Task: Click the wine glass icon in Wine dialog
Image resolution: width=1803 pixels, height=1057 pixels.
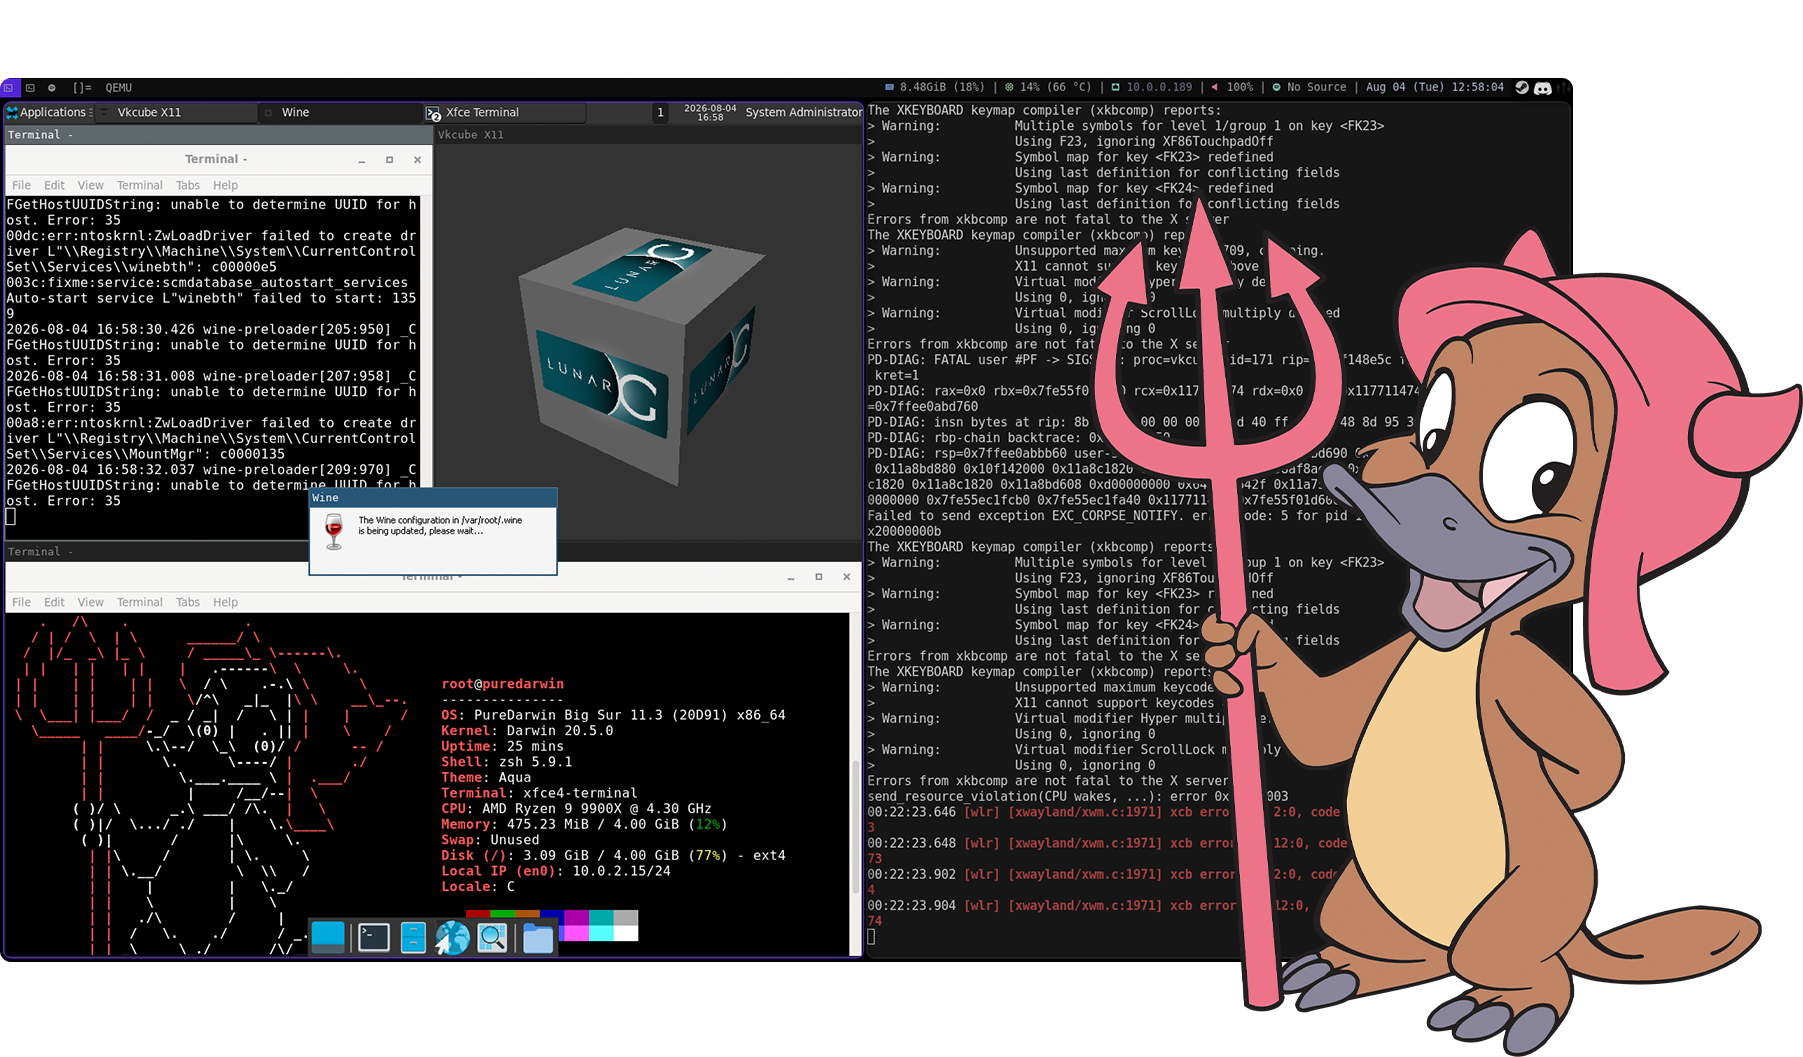Action: click(x=334, y=531)
